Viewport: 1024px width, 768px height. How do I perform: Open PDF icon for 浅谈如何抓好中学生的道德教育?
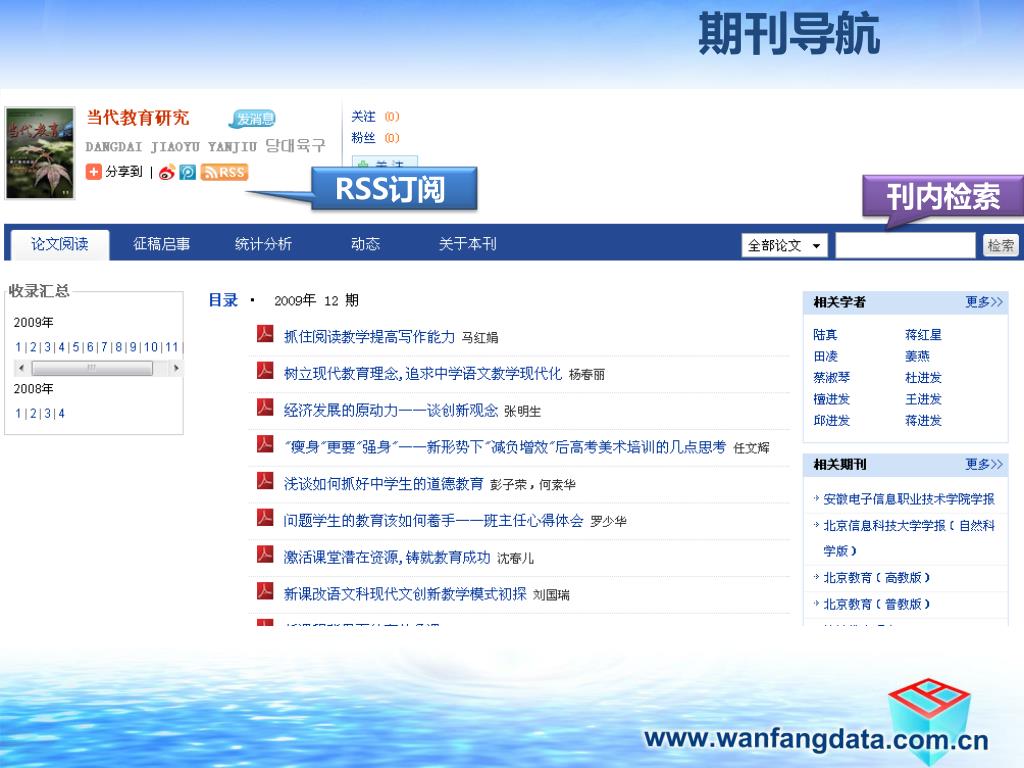point(264,481)
